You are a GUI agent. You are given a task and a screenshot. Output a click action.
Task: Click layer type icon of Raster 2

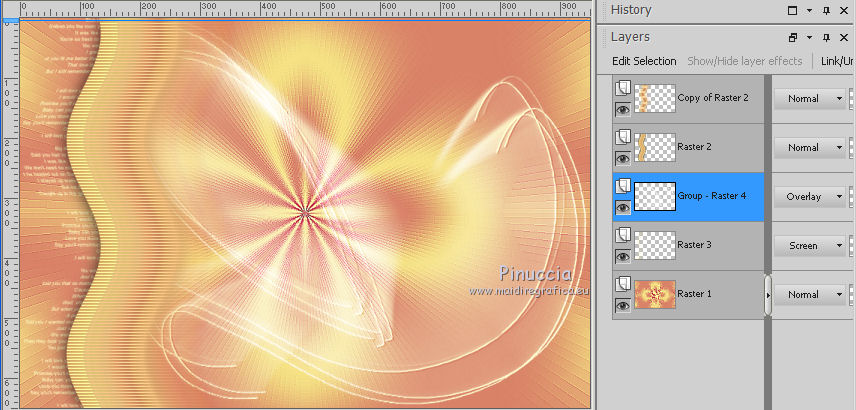click(x=623, y=138)
